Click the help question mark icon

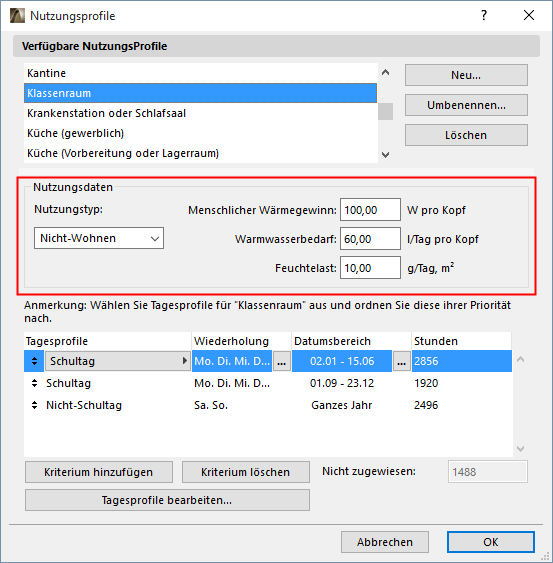coord(484,15)
